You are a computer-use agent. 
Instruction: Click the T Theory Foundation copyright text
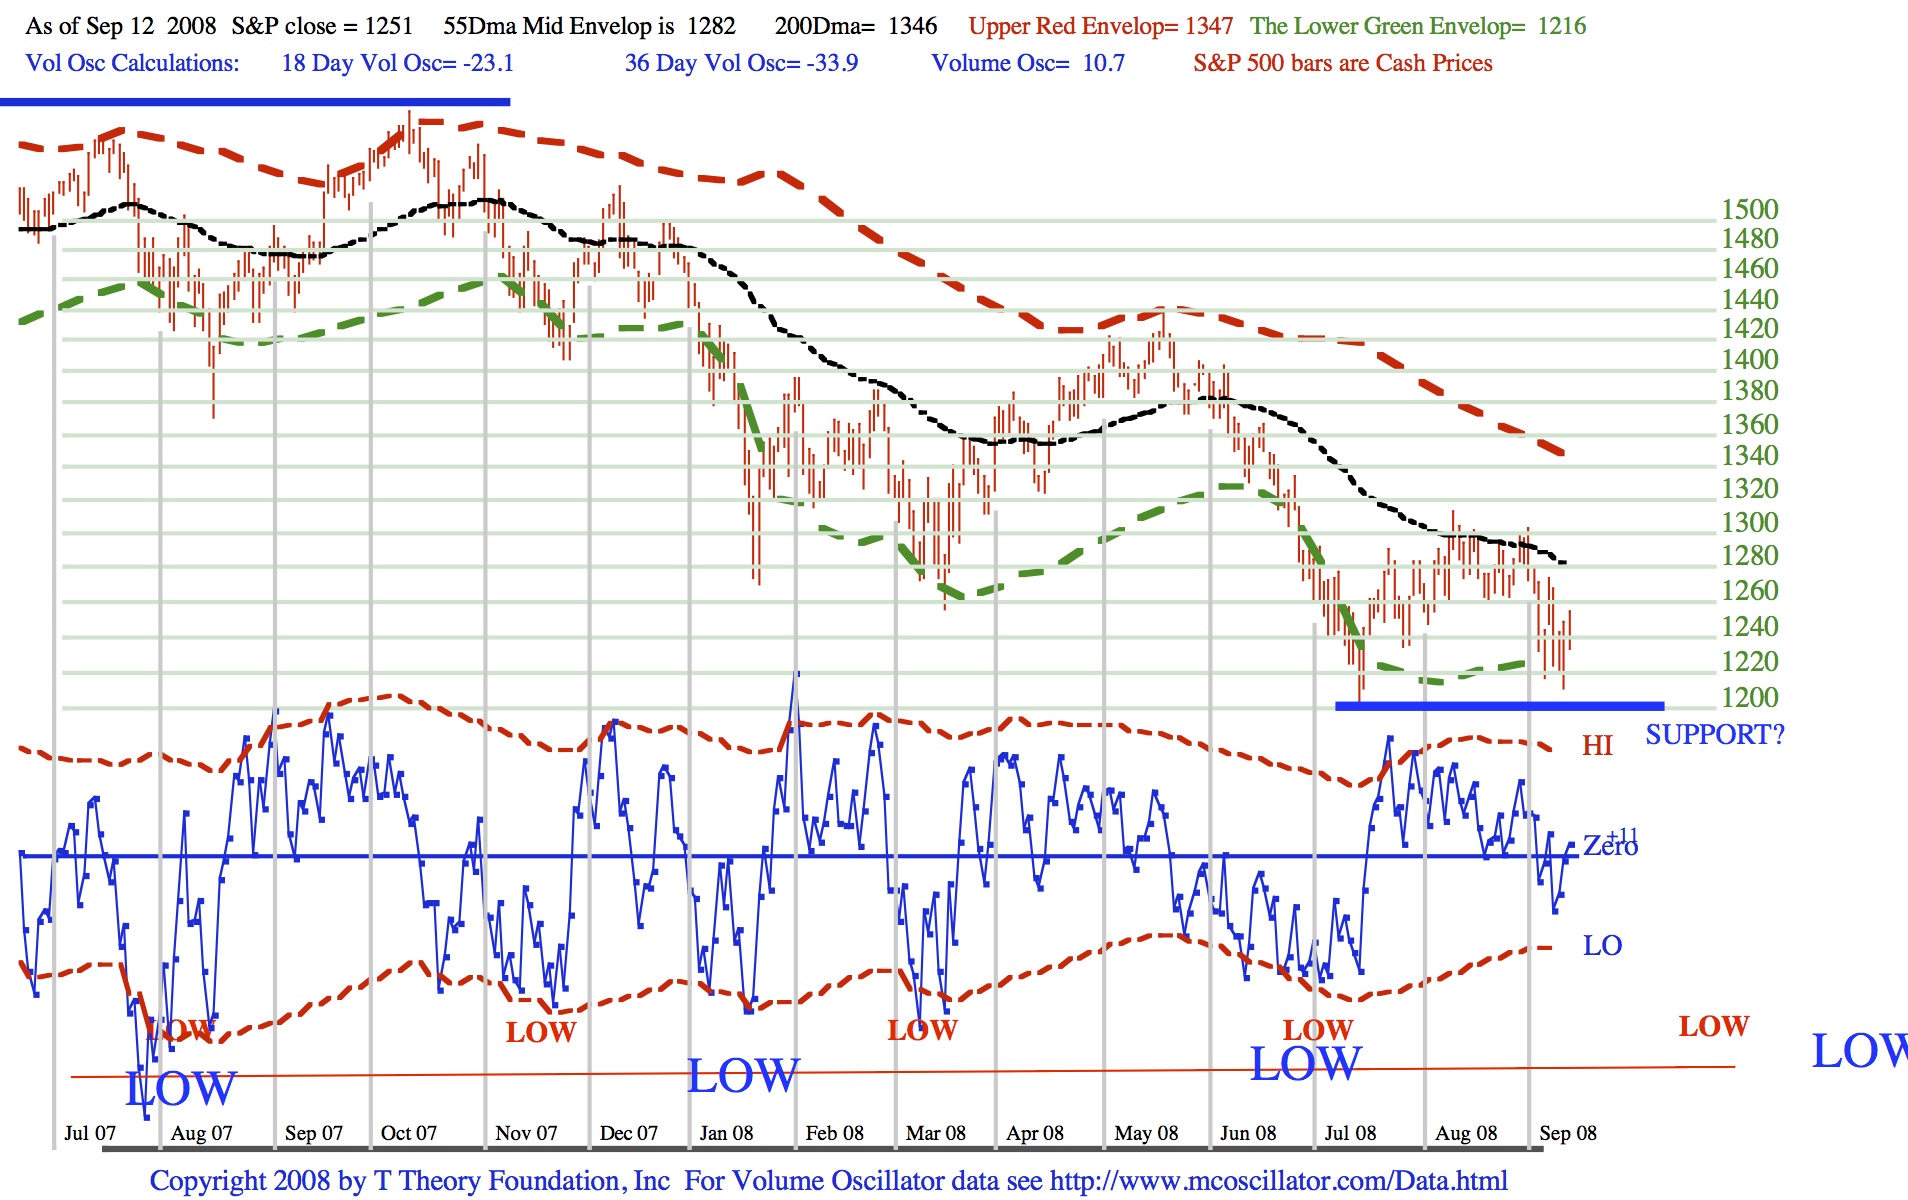coord(410,1181)
